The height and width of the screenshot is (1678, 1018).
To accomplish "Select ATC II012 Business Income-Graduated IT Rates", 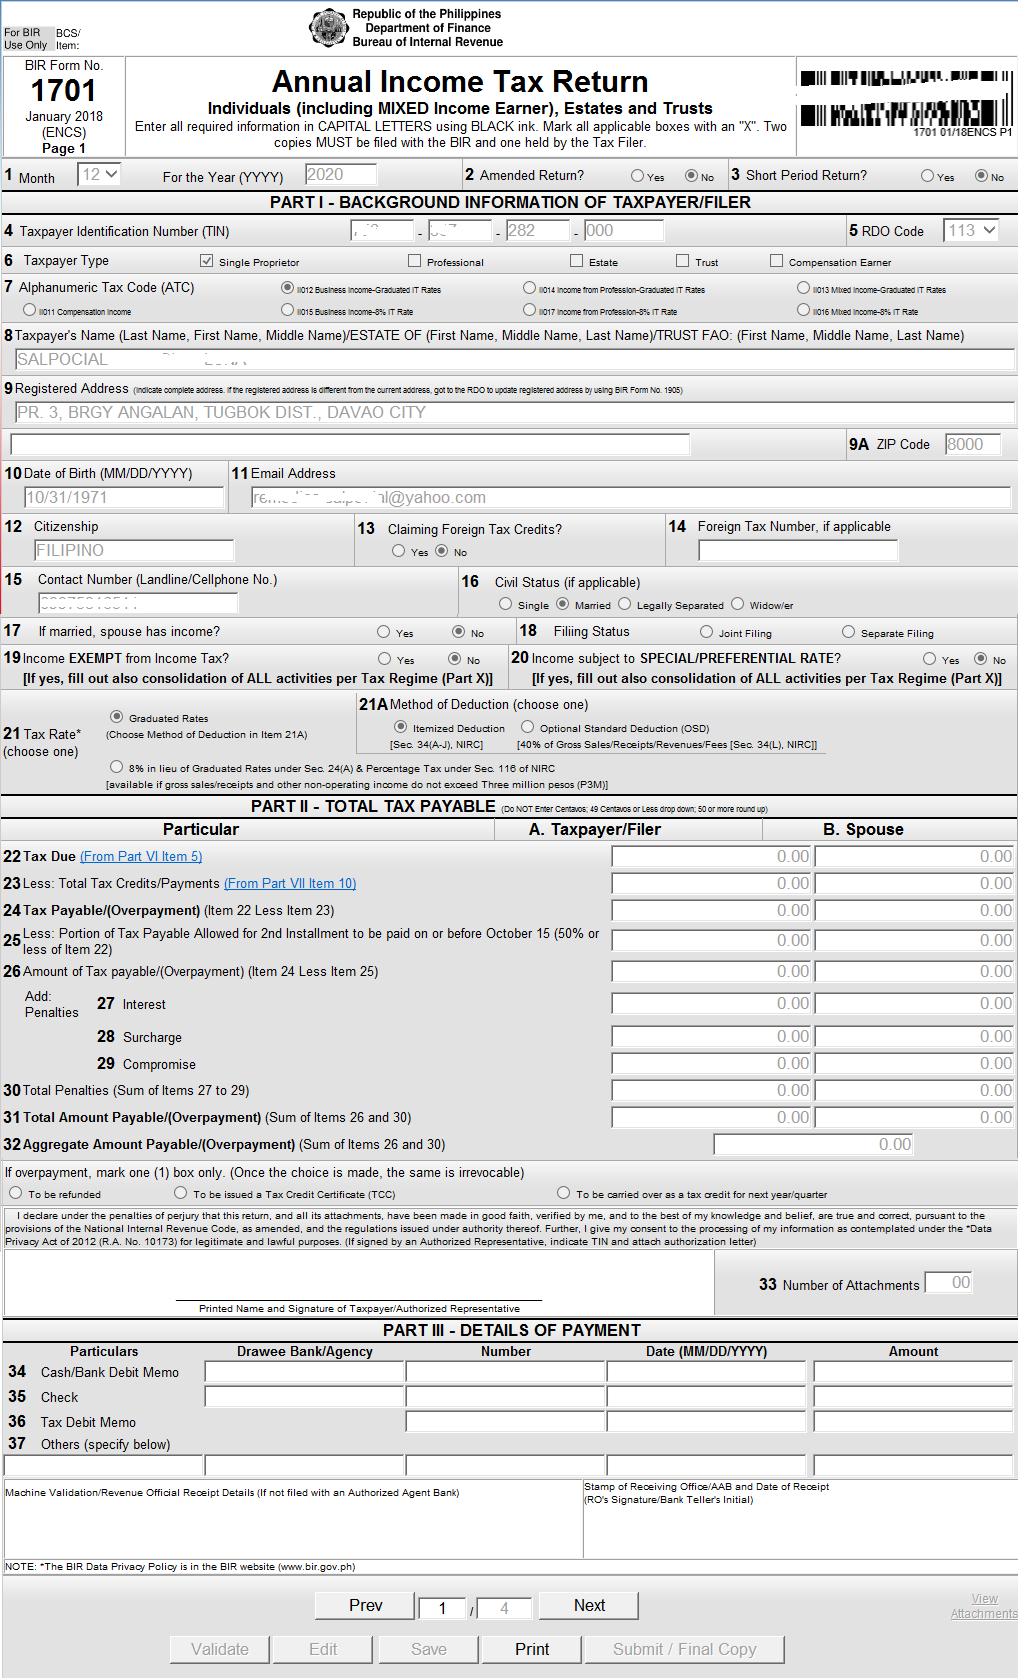I will click(x=287, y=288).
